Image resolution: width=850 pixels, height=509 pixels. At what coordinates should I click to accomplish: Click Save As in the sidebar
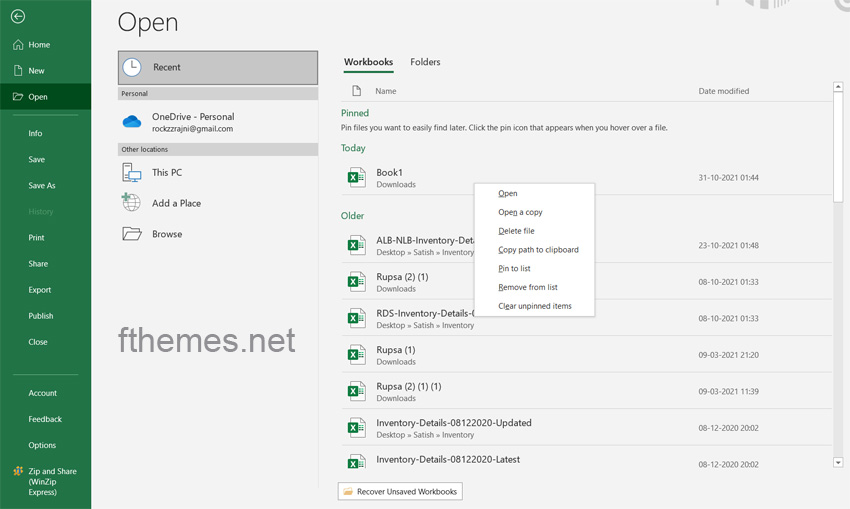42,185
